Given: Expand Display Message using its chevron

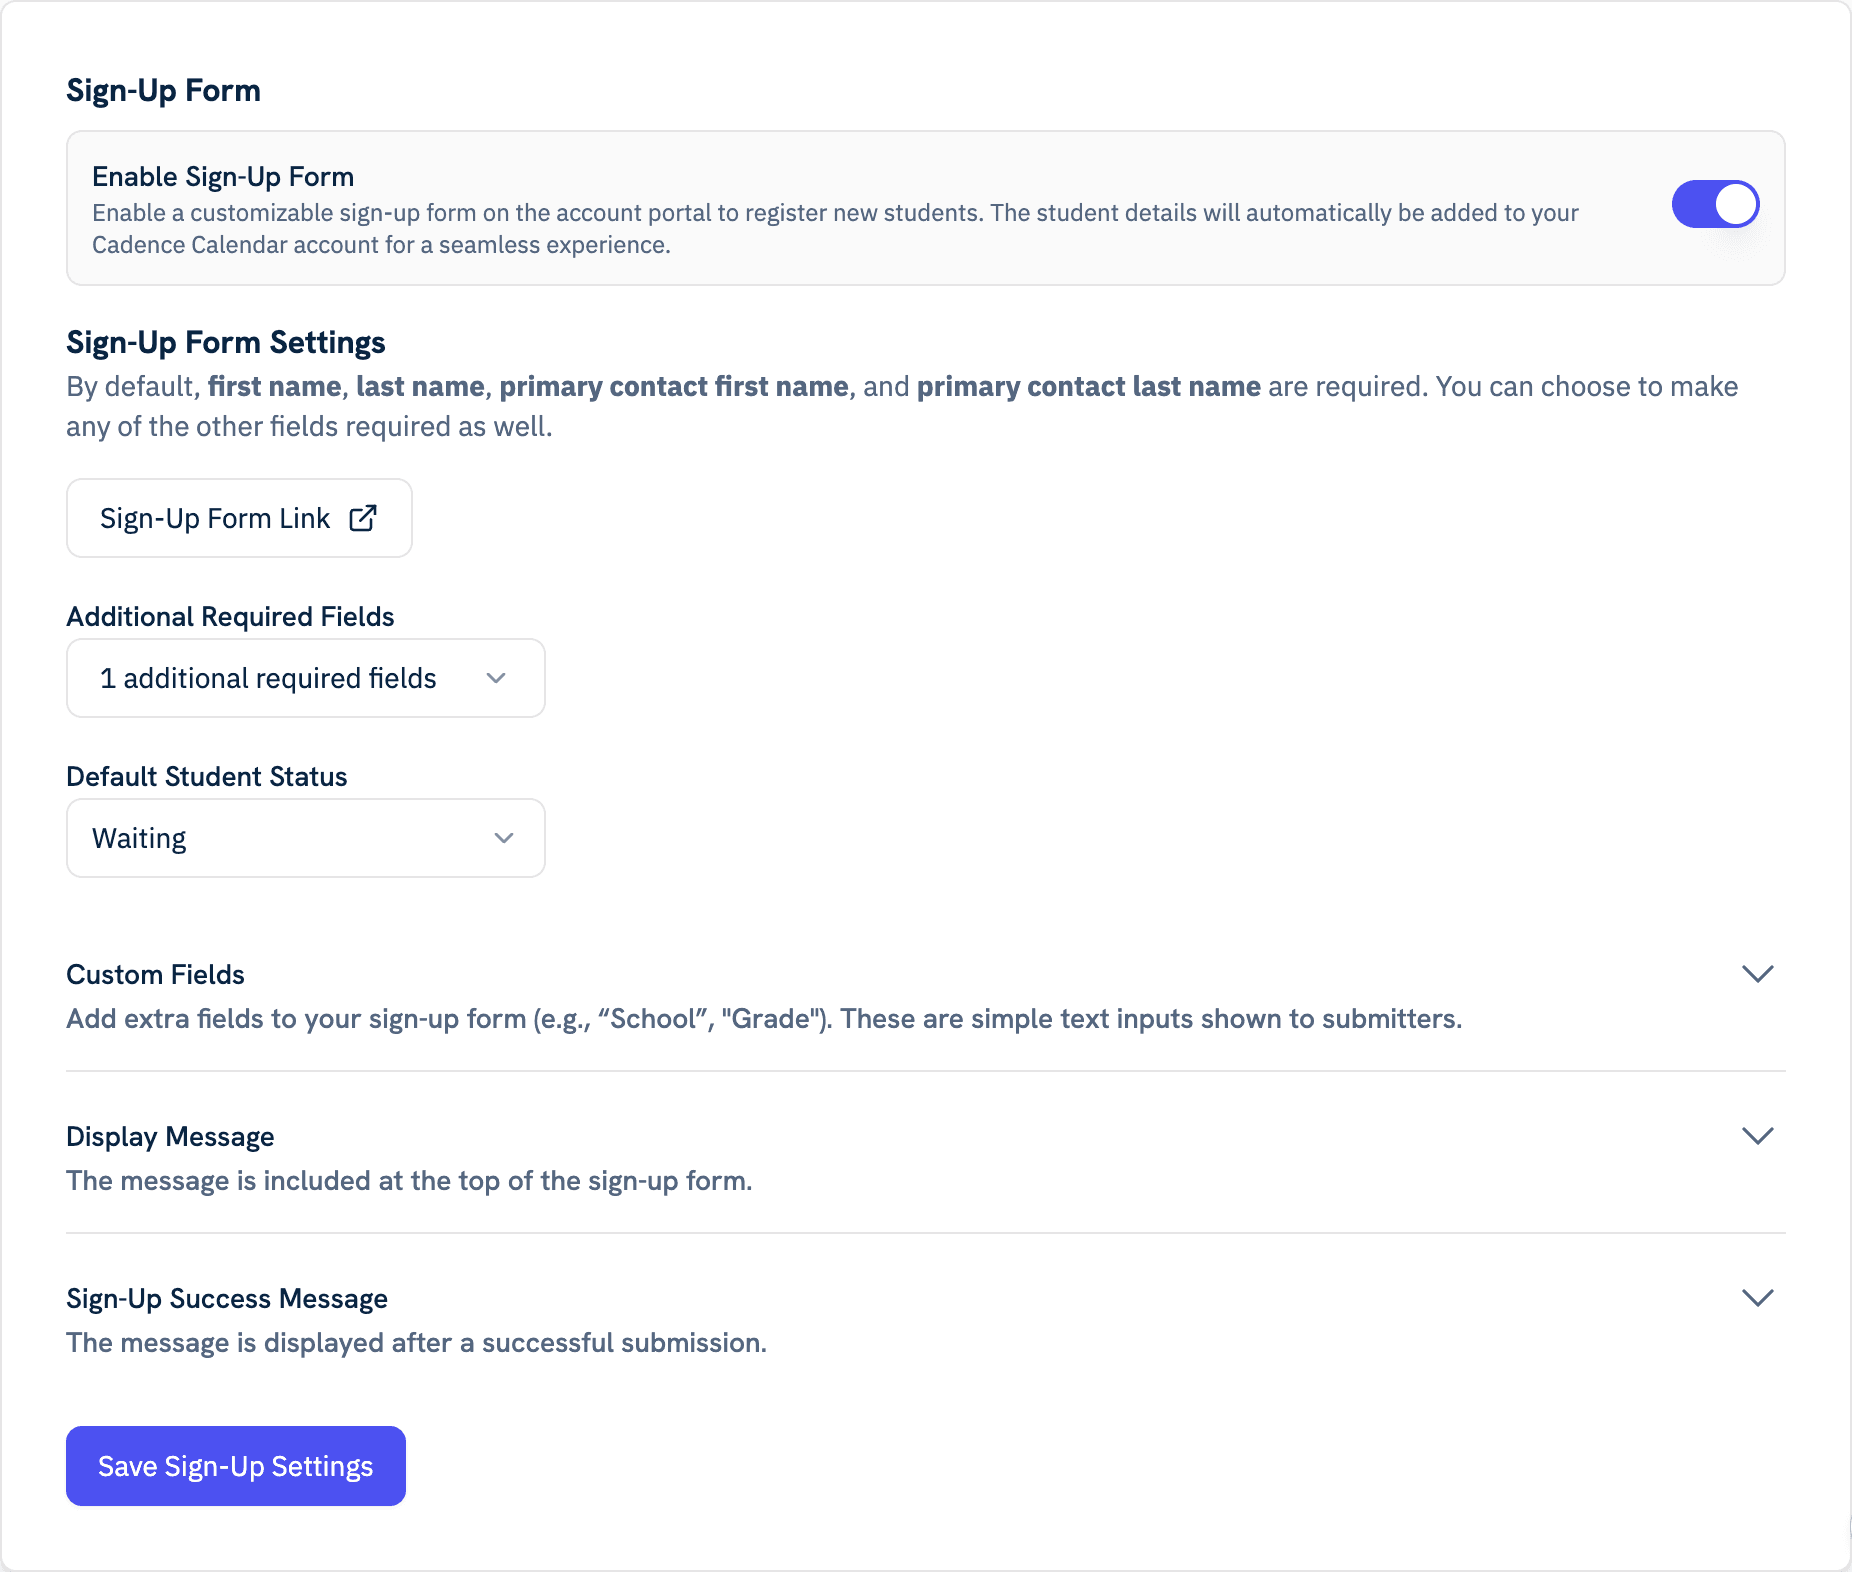Looking at the screenshot, I should click(x=1757, y=1136).
